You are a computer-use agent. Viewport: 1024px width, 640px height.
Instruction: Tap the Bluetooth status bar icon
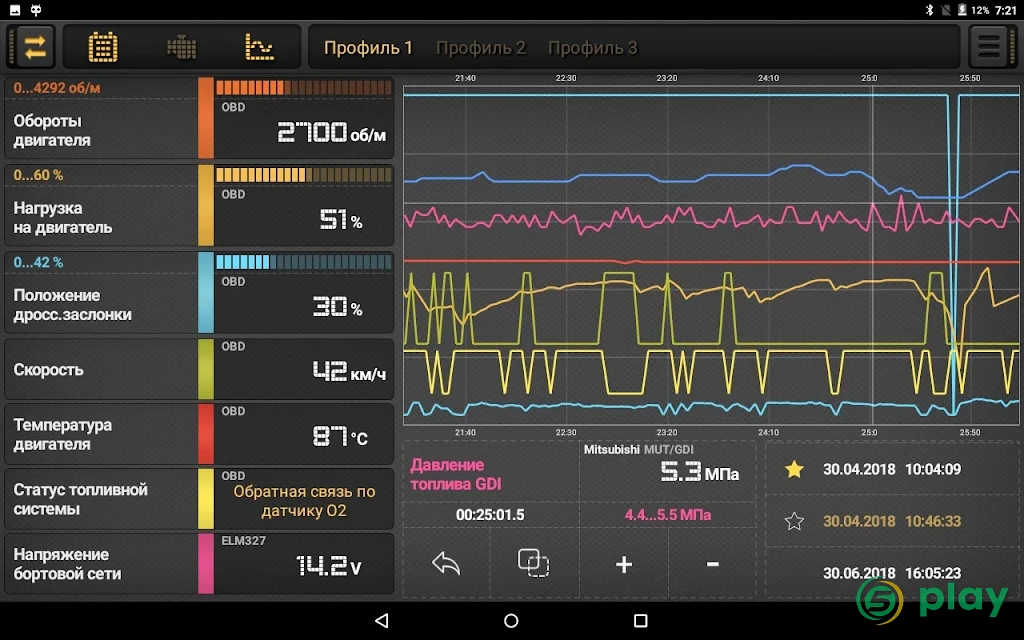coord(929,10)
